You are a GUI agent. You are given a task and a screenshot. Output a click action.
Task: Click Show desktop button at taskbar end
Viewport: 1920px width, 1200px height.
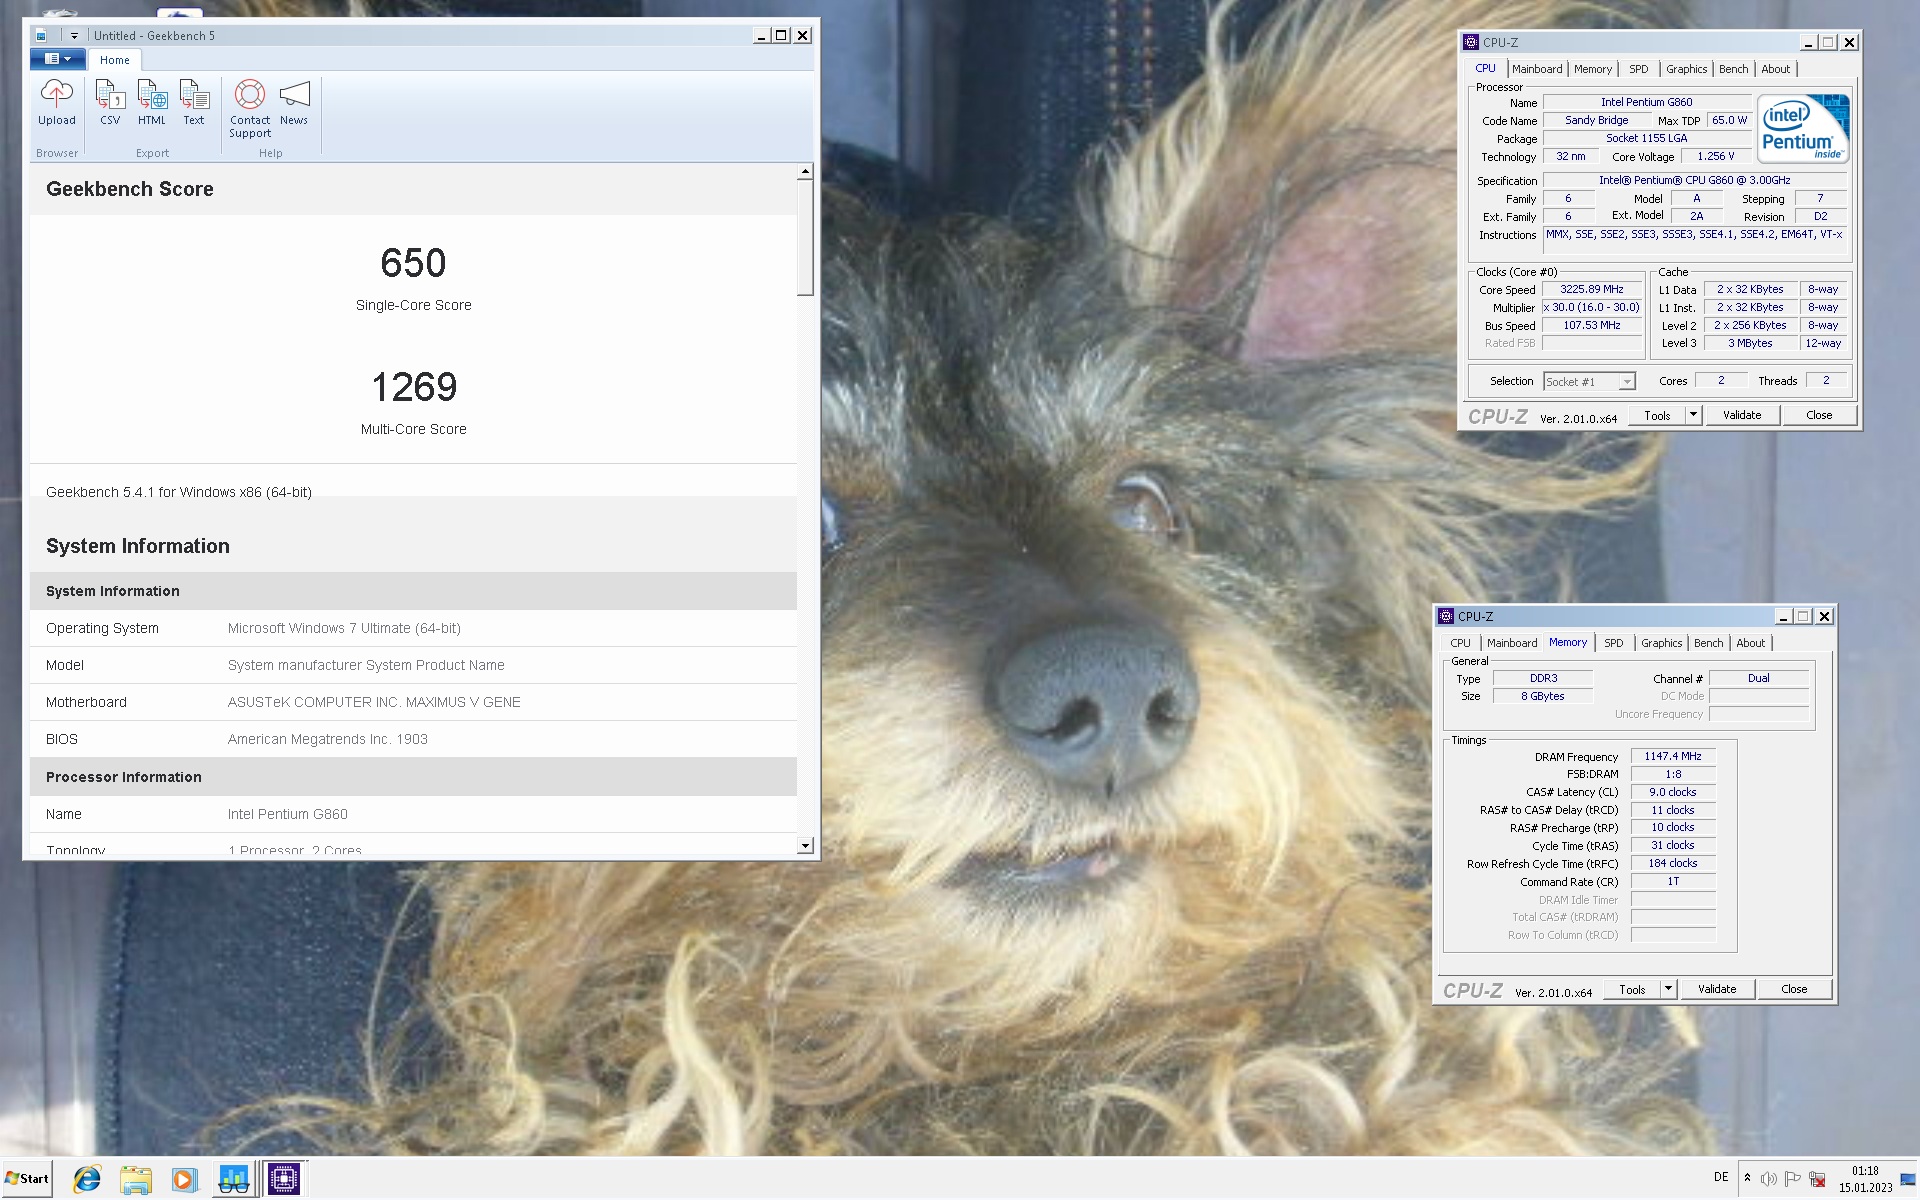(x=1909, y=1179)
